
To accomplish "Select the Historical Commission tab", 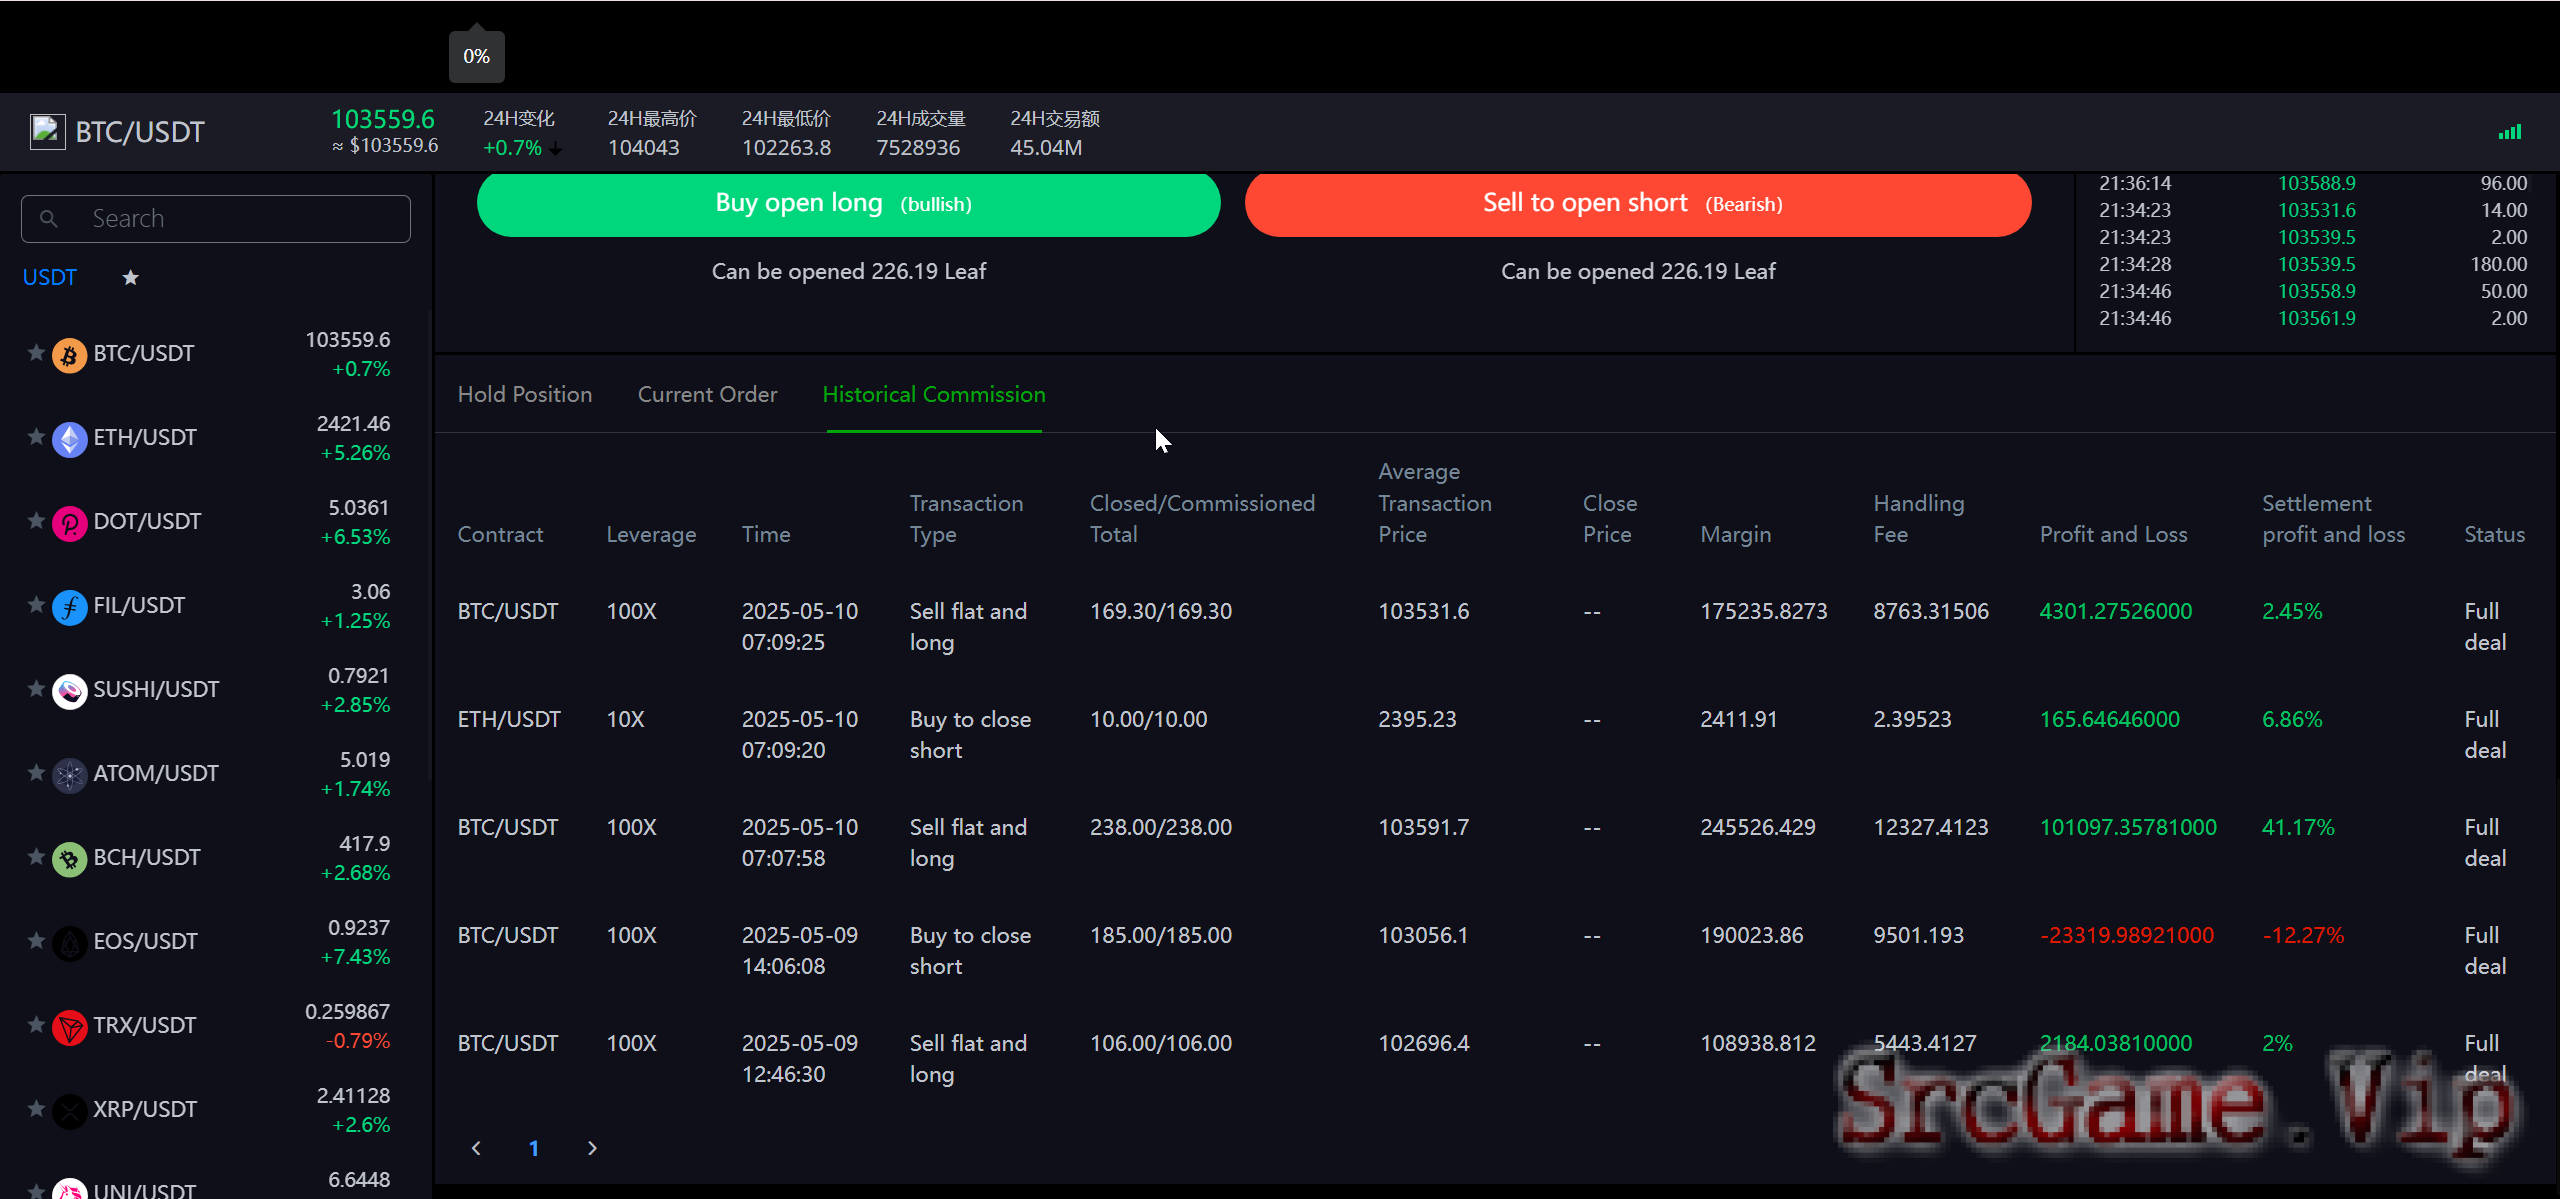I will tap(934, 395).
